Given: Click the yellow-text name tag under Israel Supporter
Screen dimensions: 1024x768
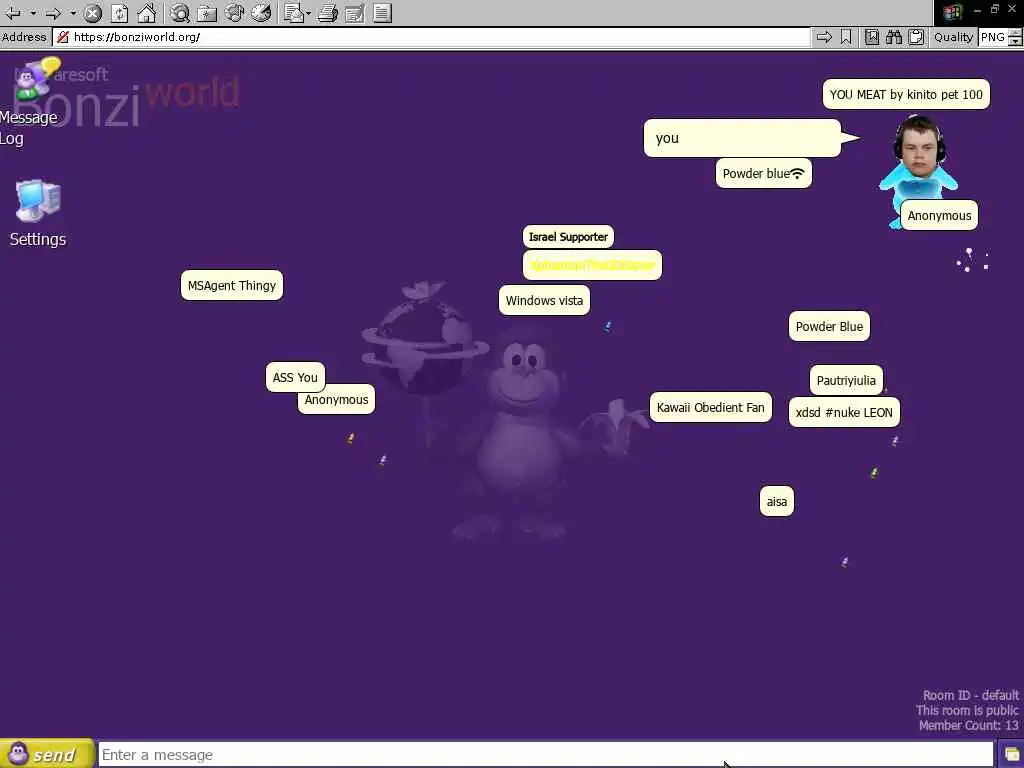Looking at the screenshot, I should [x=592, y=265].
